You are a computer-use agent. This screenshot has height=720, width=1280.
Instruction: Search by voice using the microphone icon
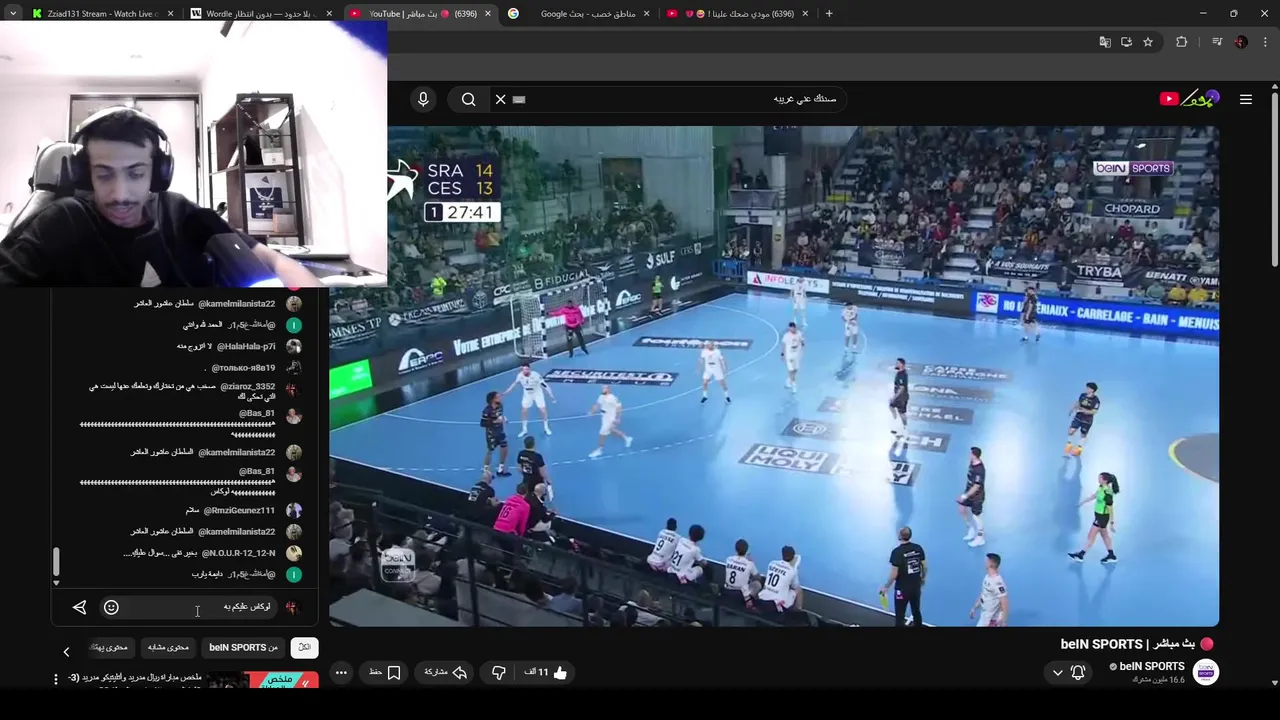point(423,99)
